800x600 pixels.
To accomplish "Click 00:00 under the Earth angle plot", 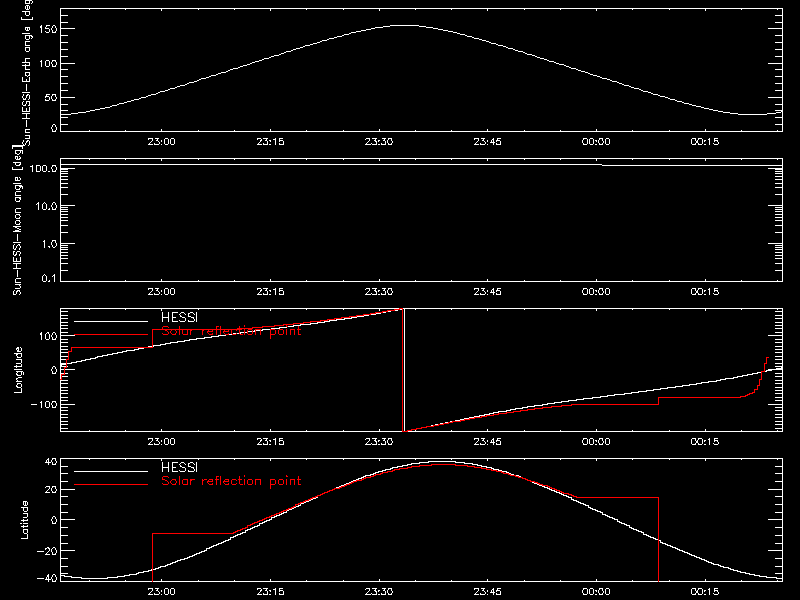I will point(596,141).
